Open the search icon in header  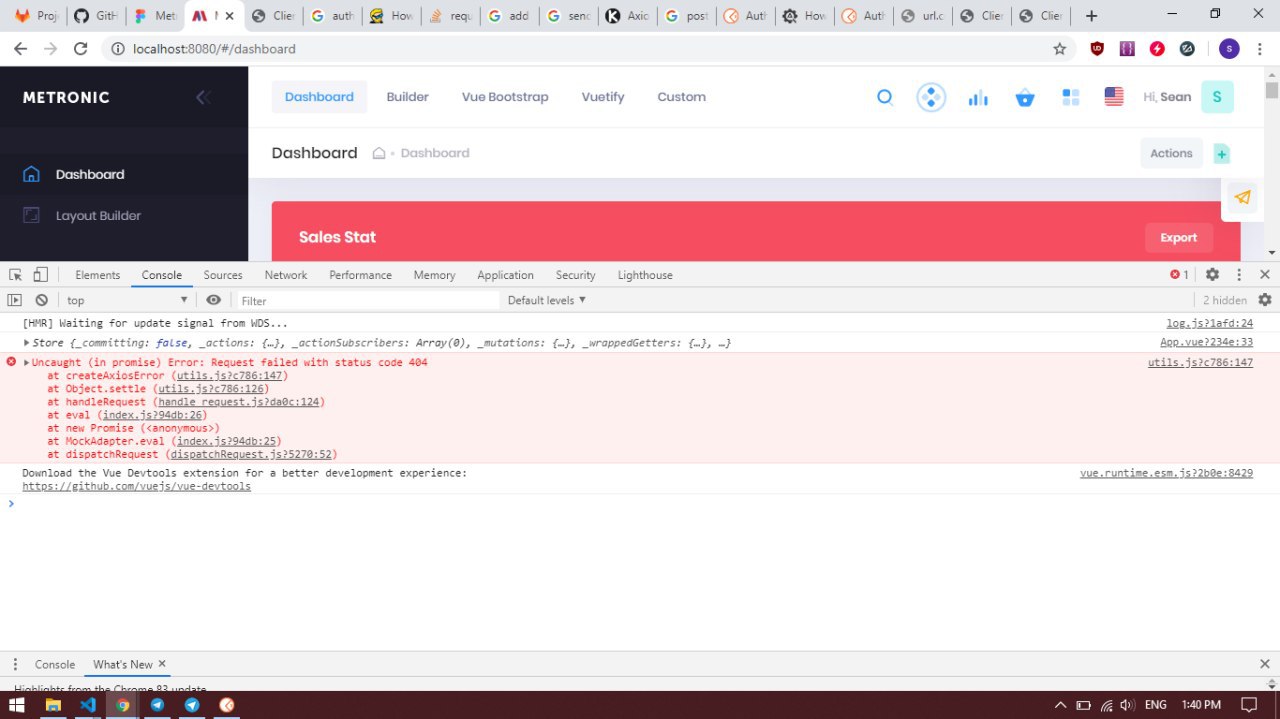coord(885,97)
